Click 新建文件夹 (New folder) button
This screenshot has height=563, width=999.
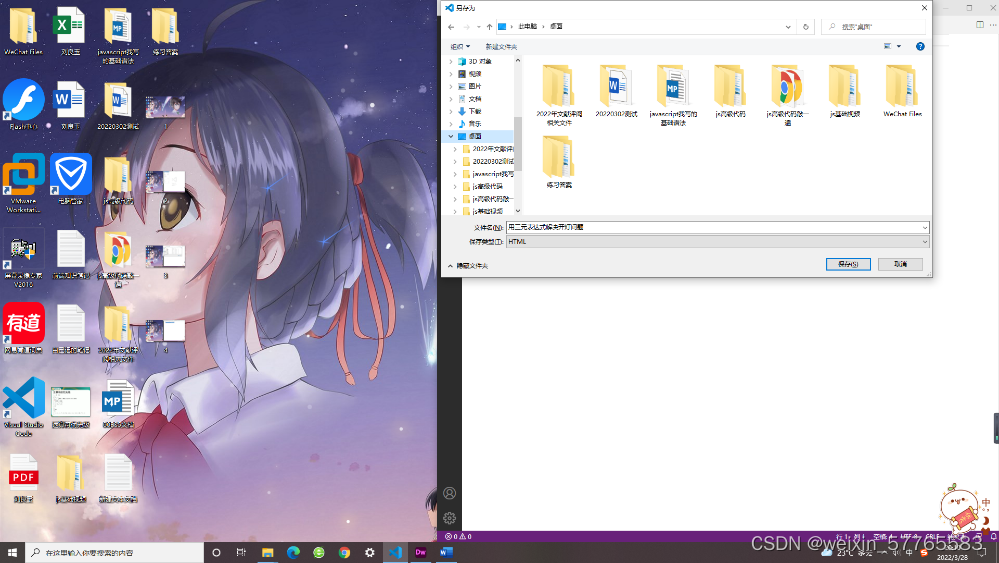point(501,46)
